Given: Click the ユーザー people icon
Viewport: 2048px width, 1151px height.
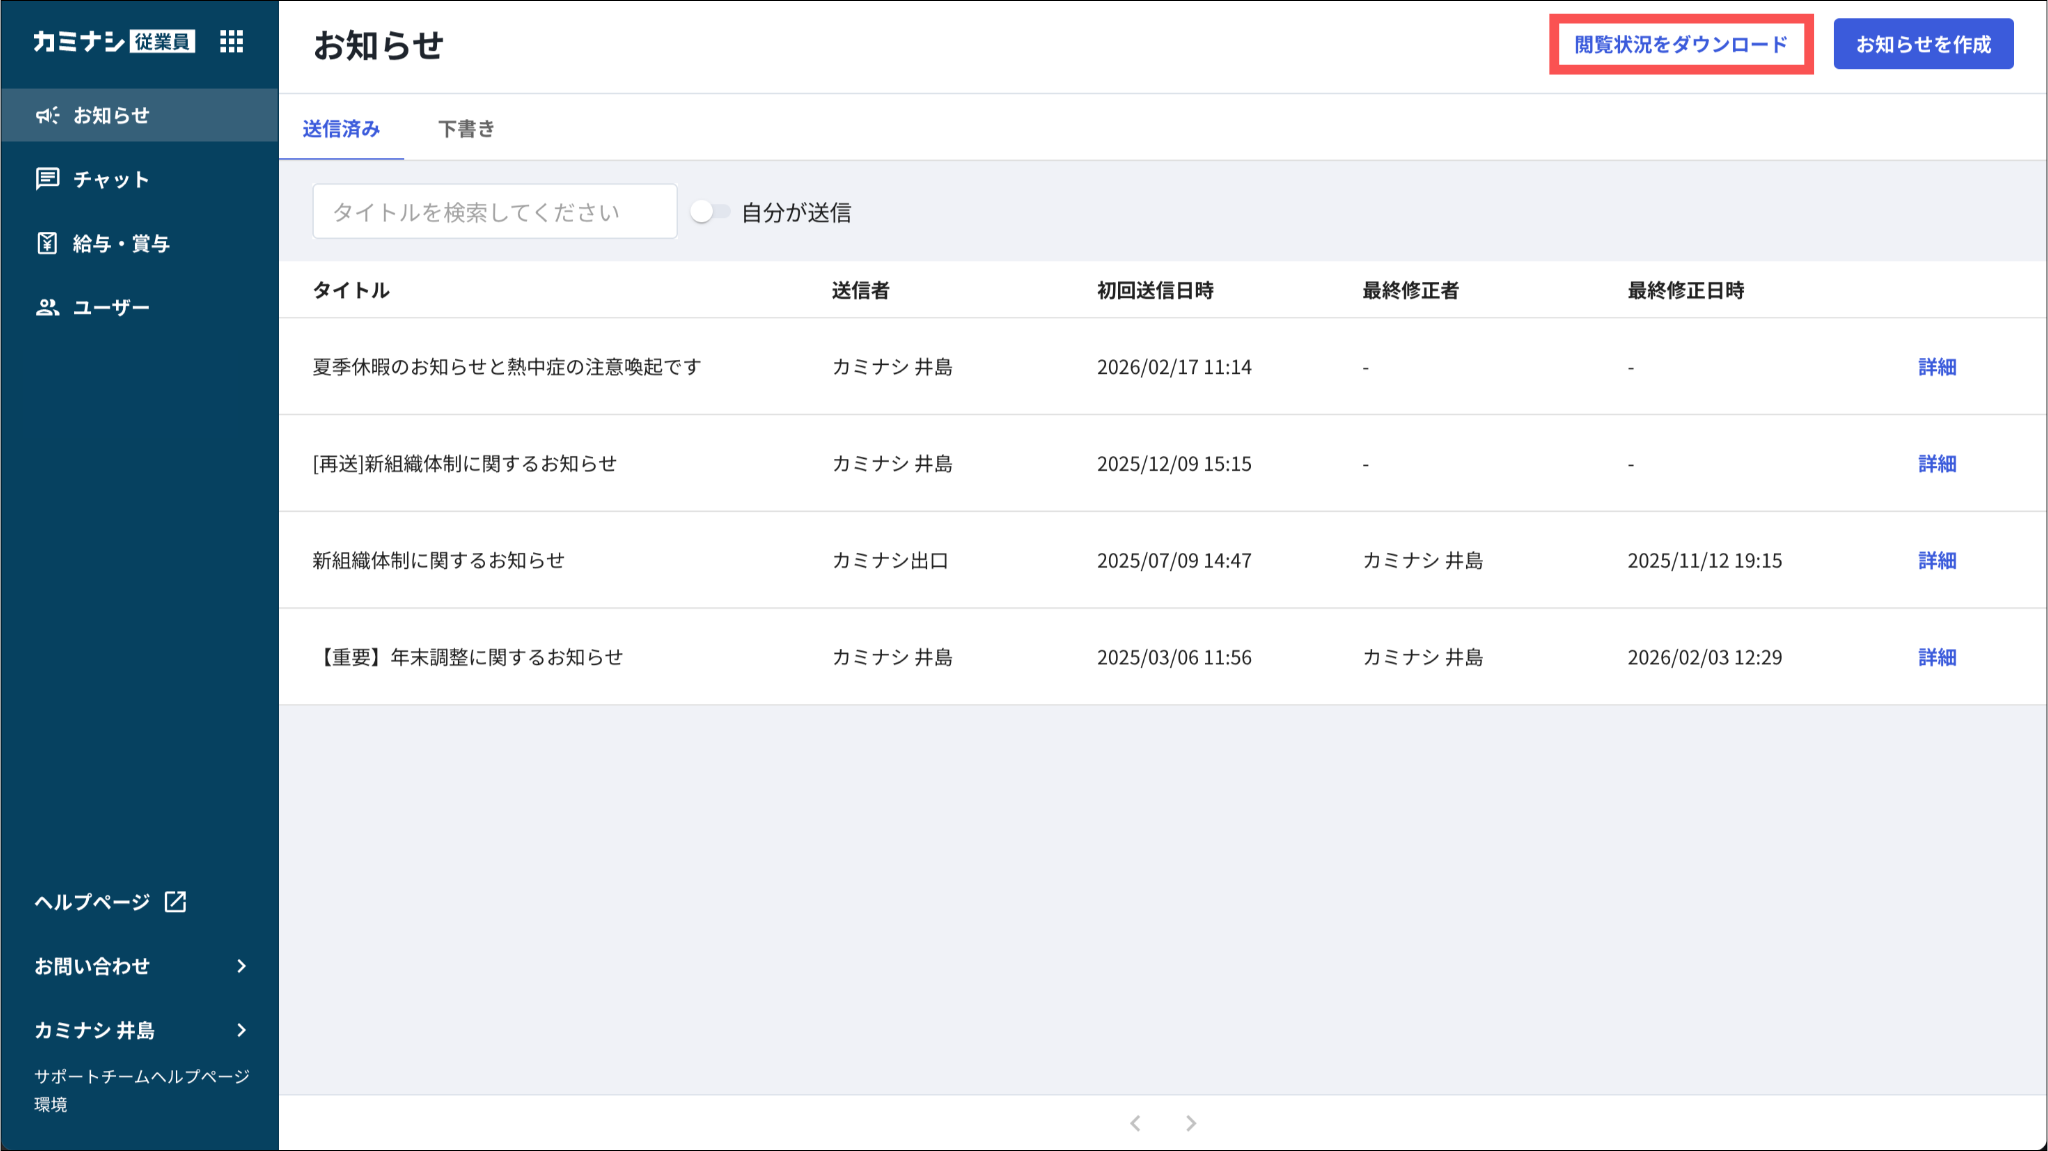Looking at the screenshot, I should (47, 307).
